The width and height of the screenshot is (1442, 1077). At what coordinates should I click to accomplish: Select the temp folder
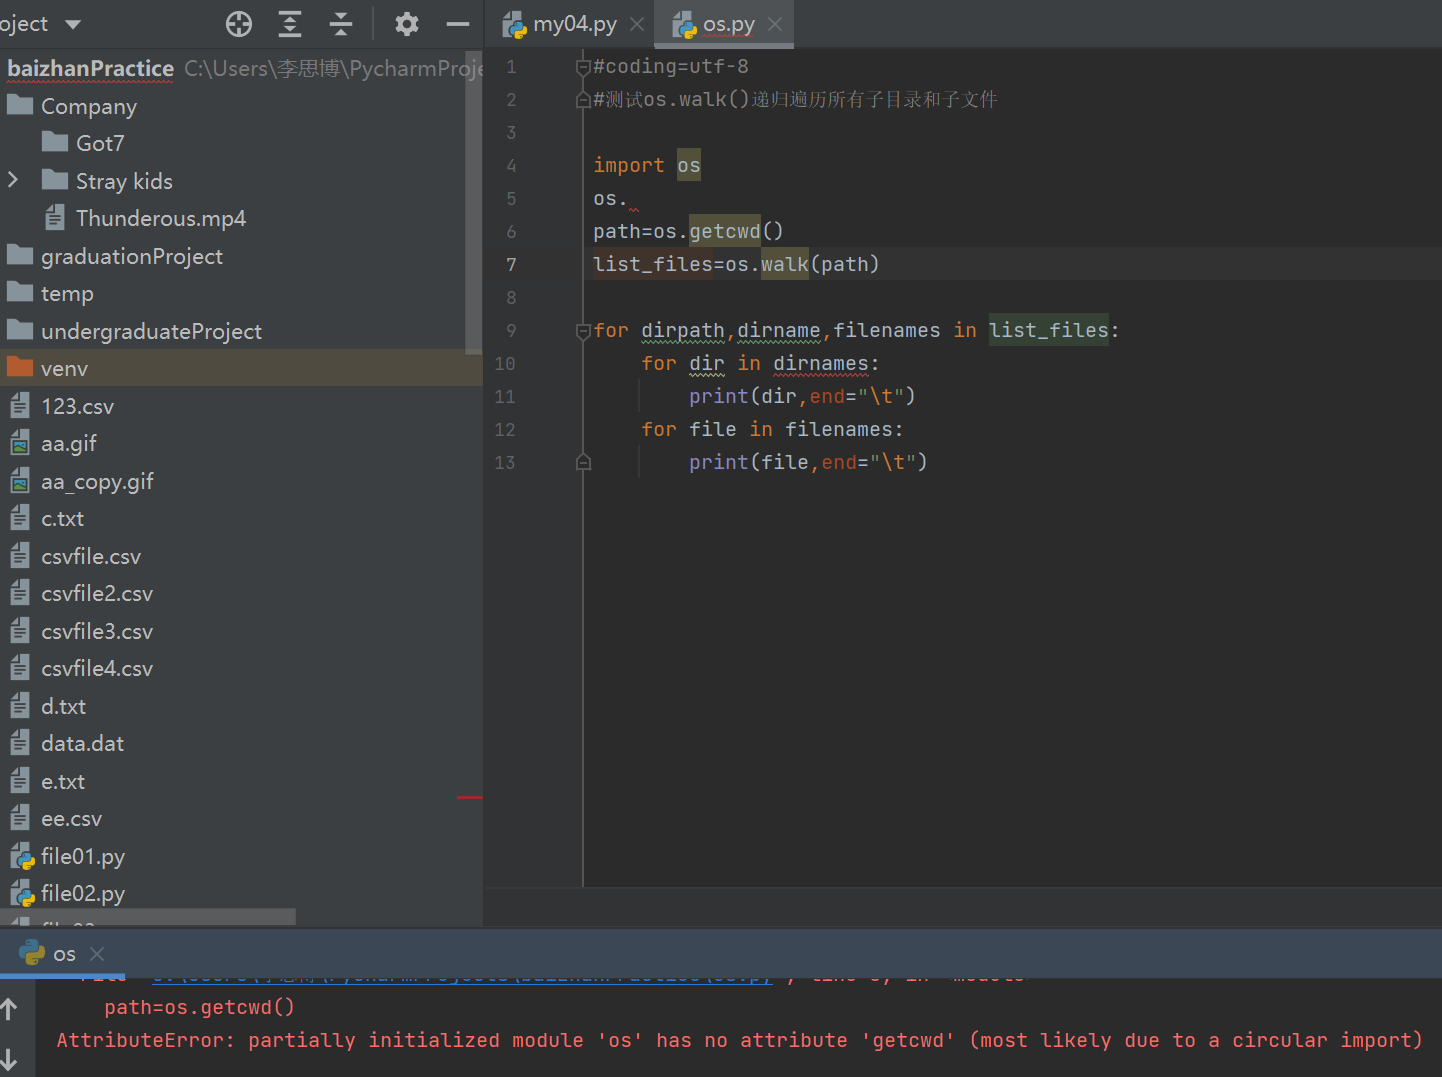(x=67, y=293)
